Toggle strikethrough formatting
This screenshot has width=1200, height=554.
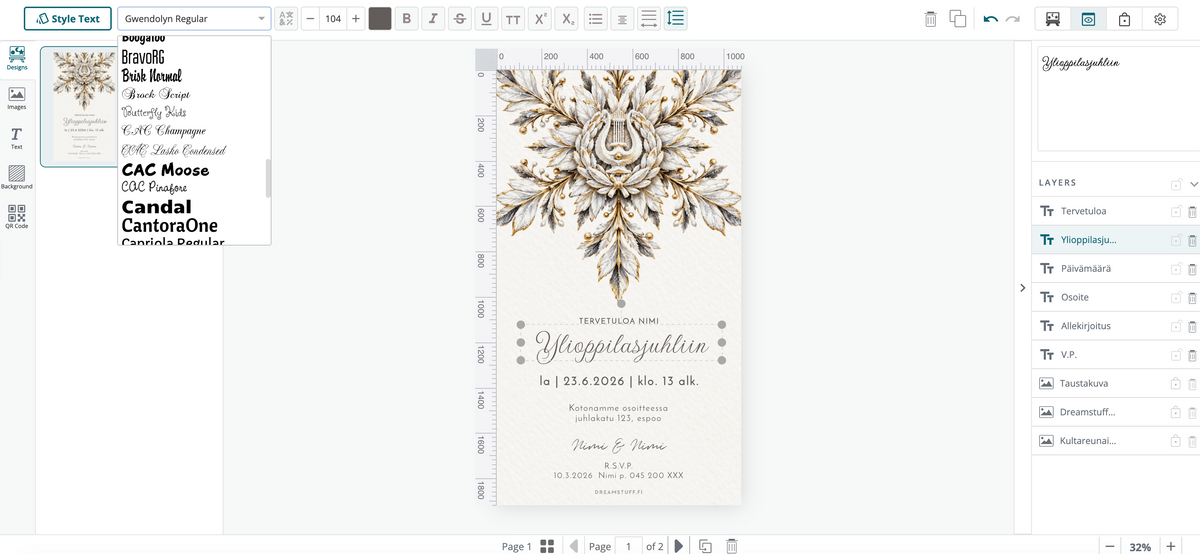point(459,19)
